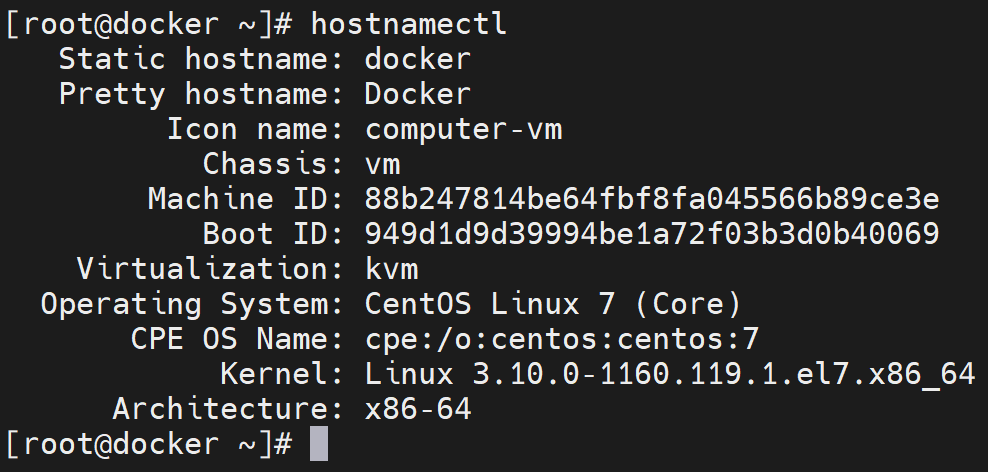Click the Machine ID hash value
This screenshot has width=988, height=472.
pos(652,199)
